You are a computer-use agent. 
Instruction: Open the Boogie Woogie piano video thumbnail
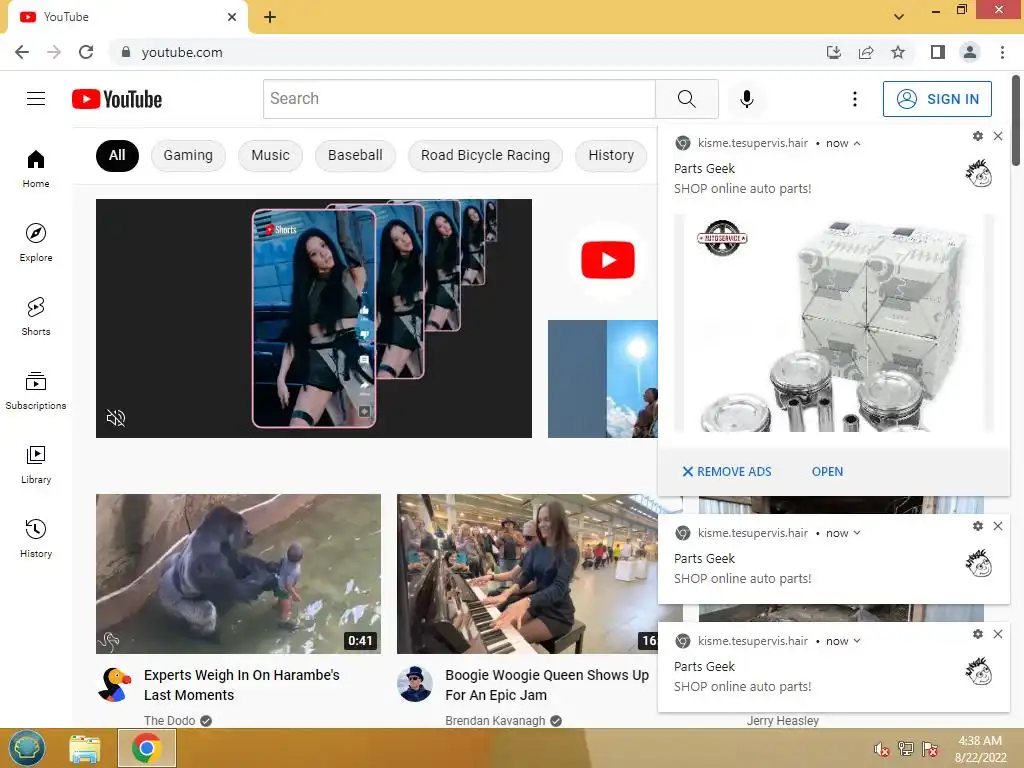(x=527, y=573)
